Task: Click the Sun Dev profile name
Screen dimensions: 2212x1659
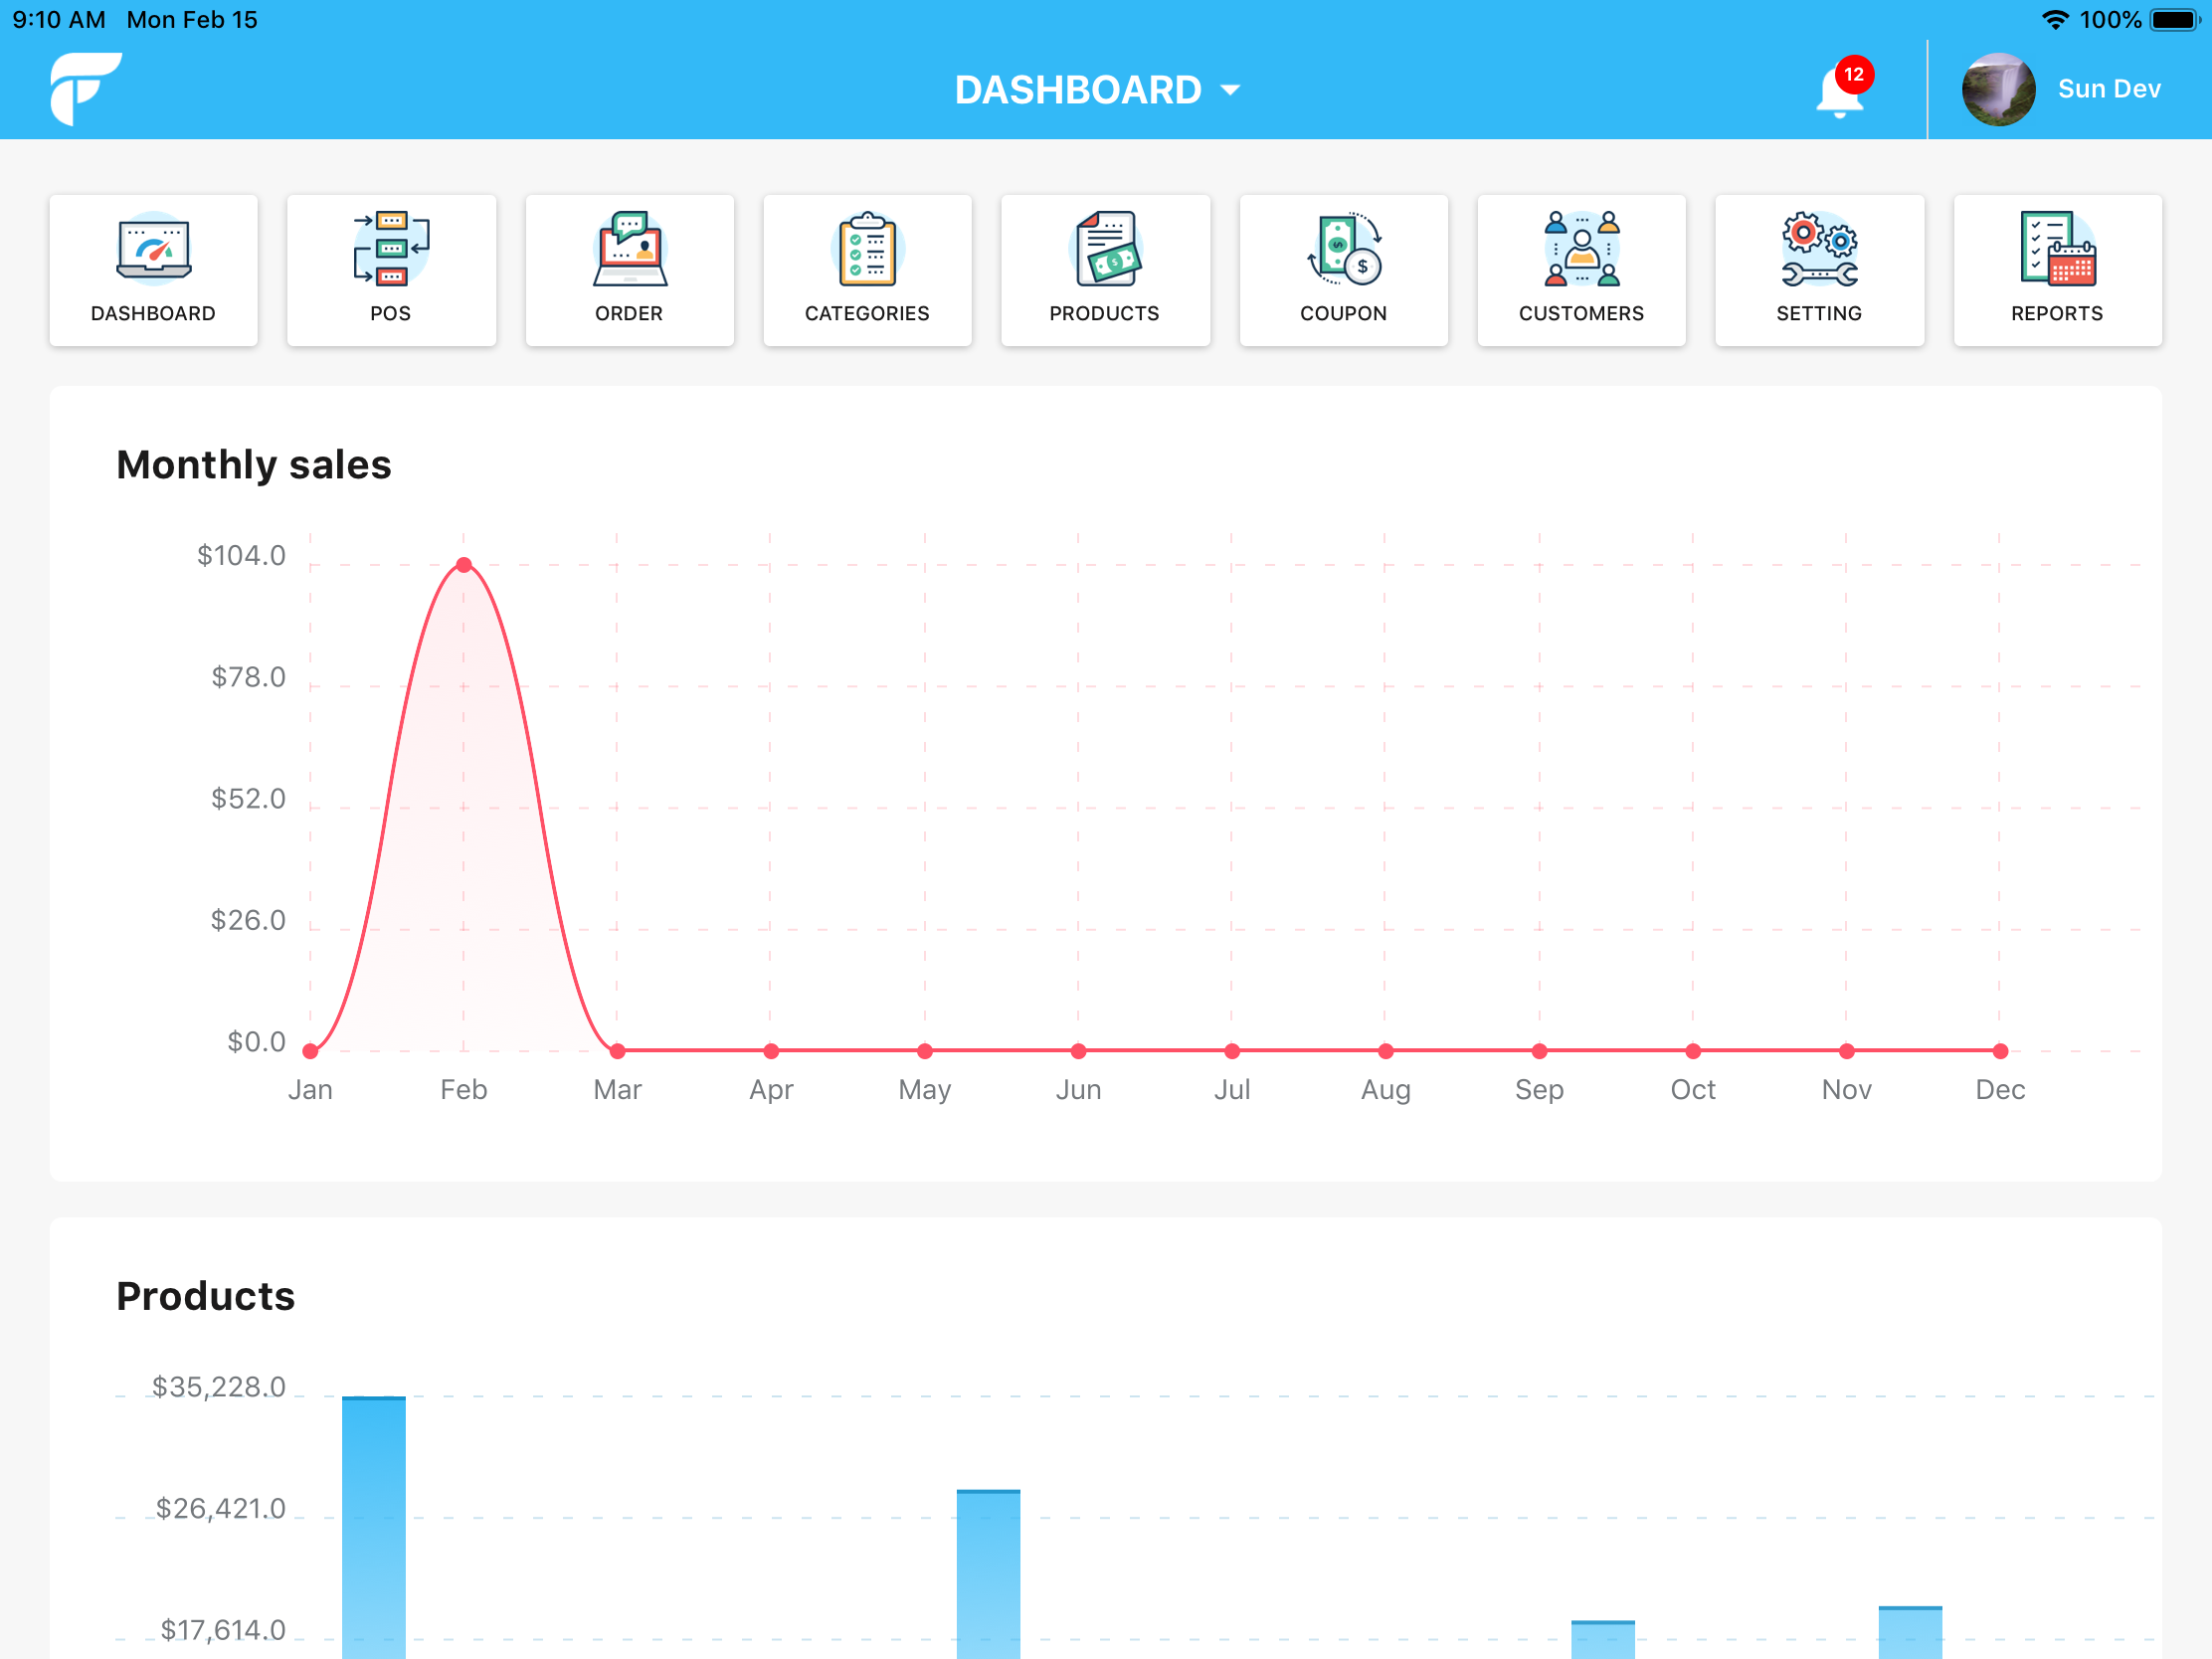Action: pyautogui.click(x=2108, y=88)
